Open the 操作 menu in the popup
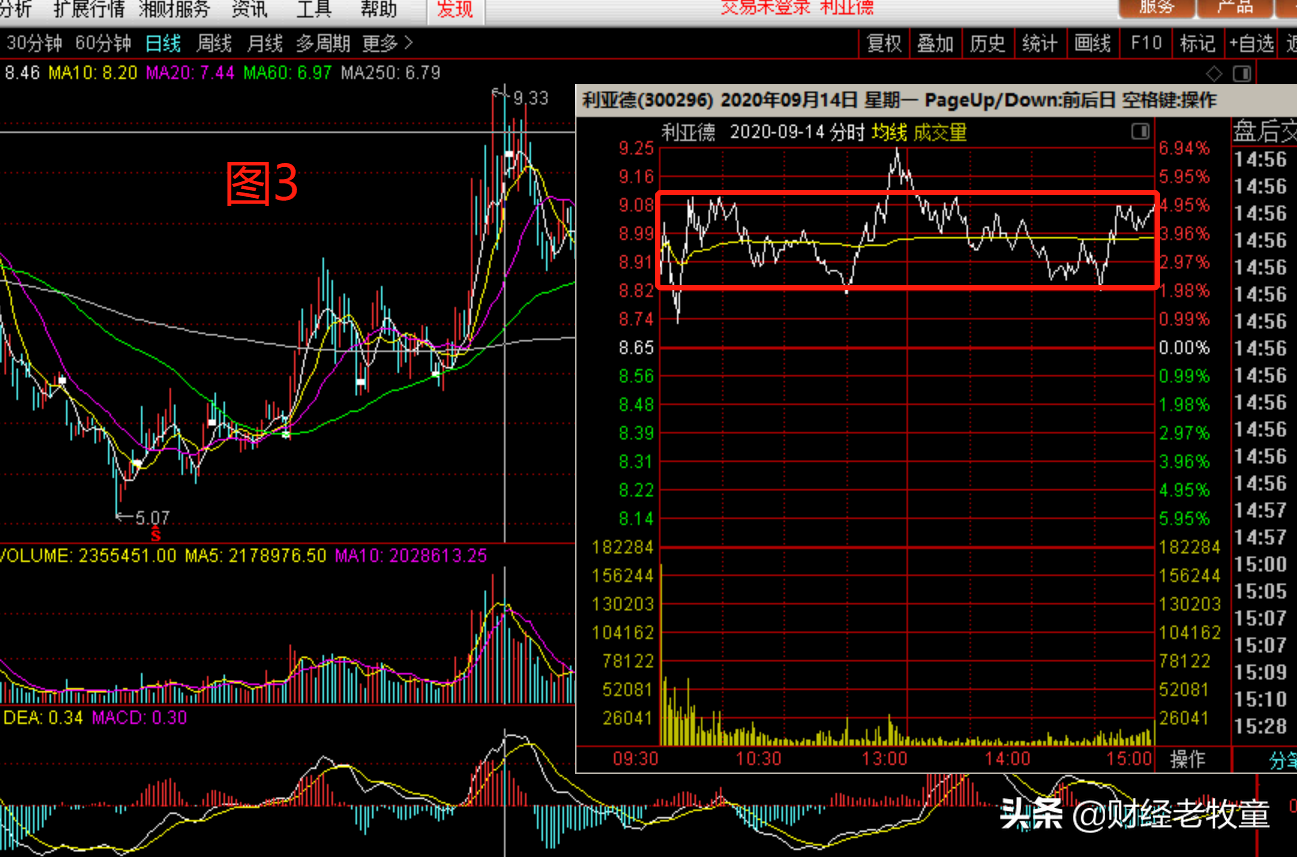Viewport: 1297px width, 857px height. coord(1188,759)
